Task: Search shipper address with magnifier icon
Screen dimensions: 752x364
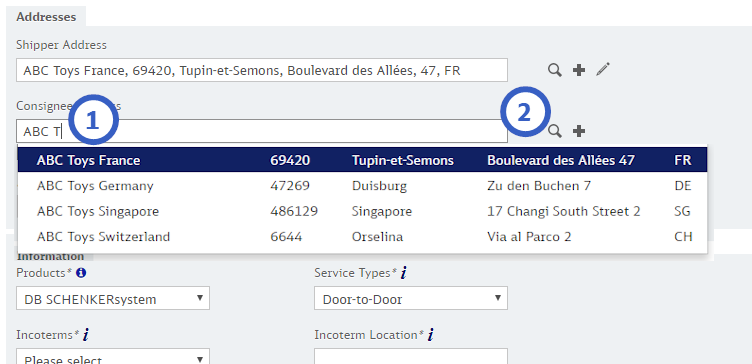Action: coord(555,70)
